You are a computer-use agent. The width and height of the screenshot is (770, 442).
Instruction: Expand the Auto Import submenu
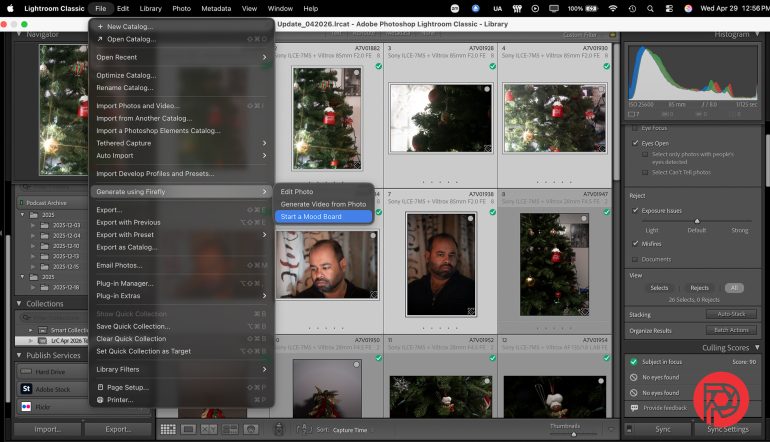(x=181, y=156)
